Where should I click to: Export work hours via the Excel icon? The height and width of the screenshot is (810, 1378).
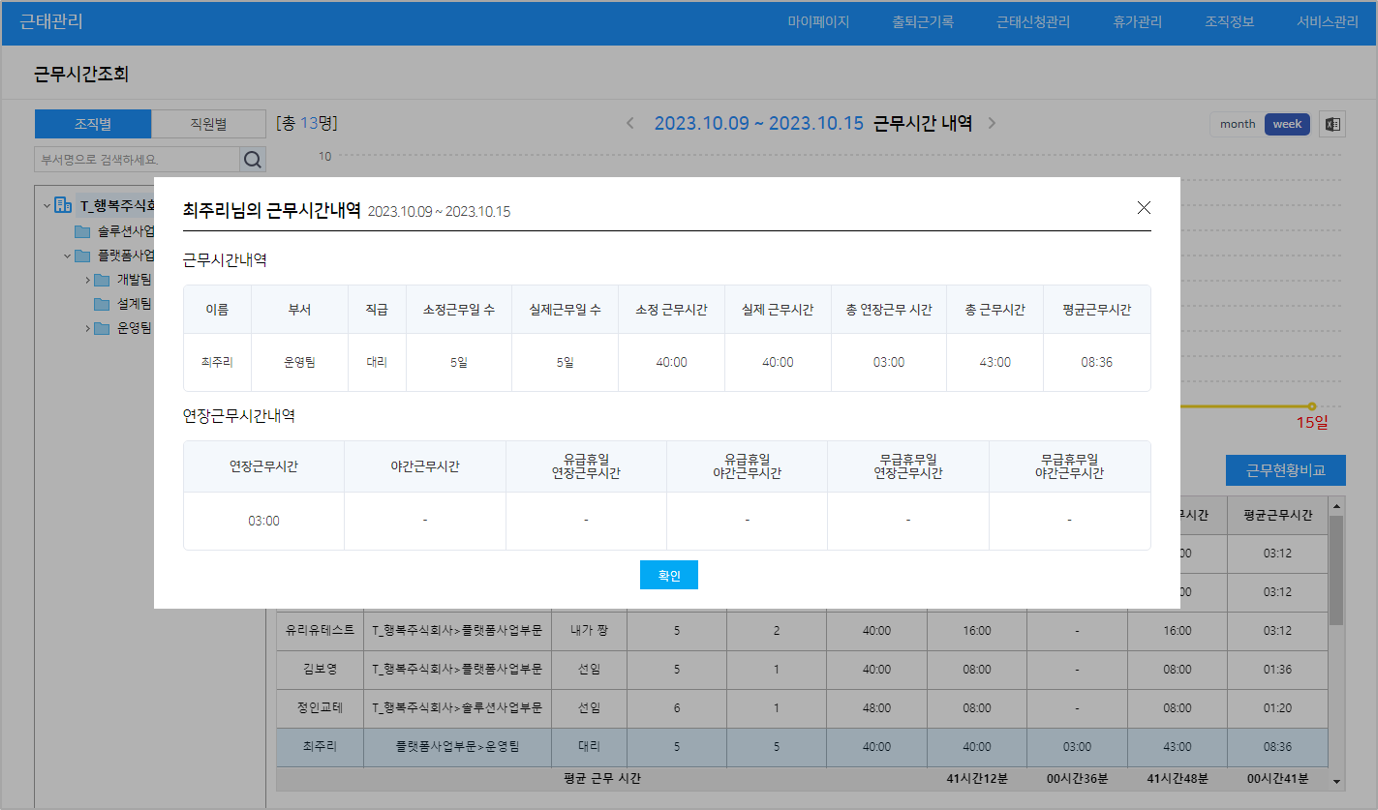pos(1332,124)
